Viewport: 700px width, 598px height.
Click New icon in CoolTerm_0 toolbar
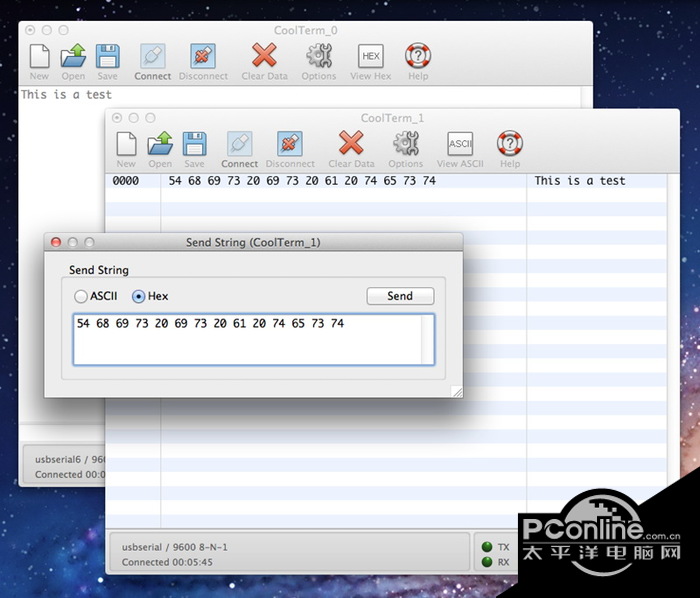(x=39, y=56)
